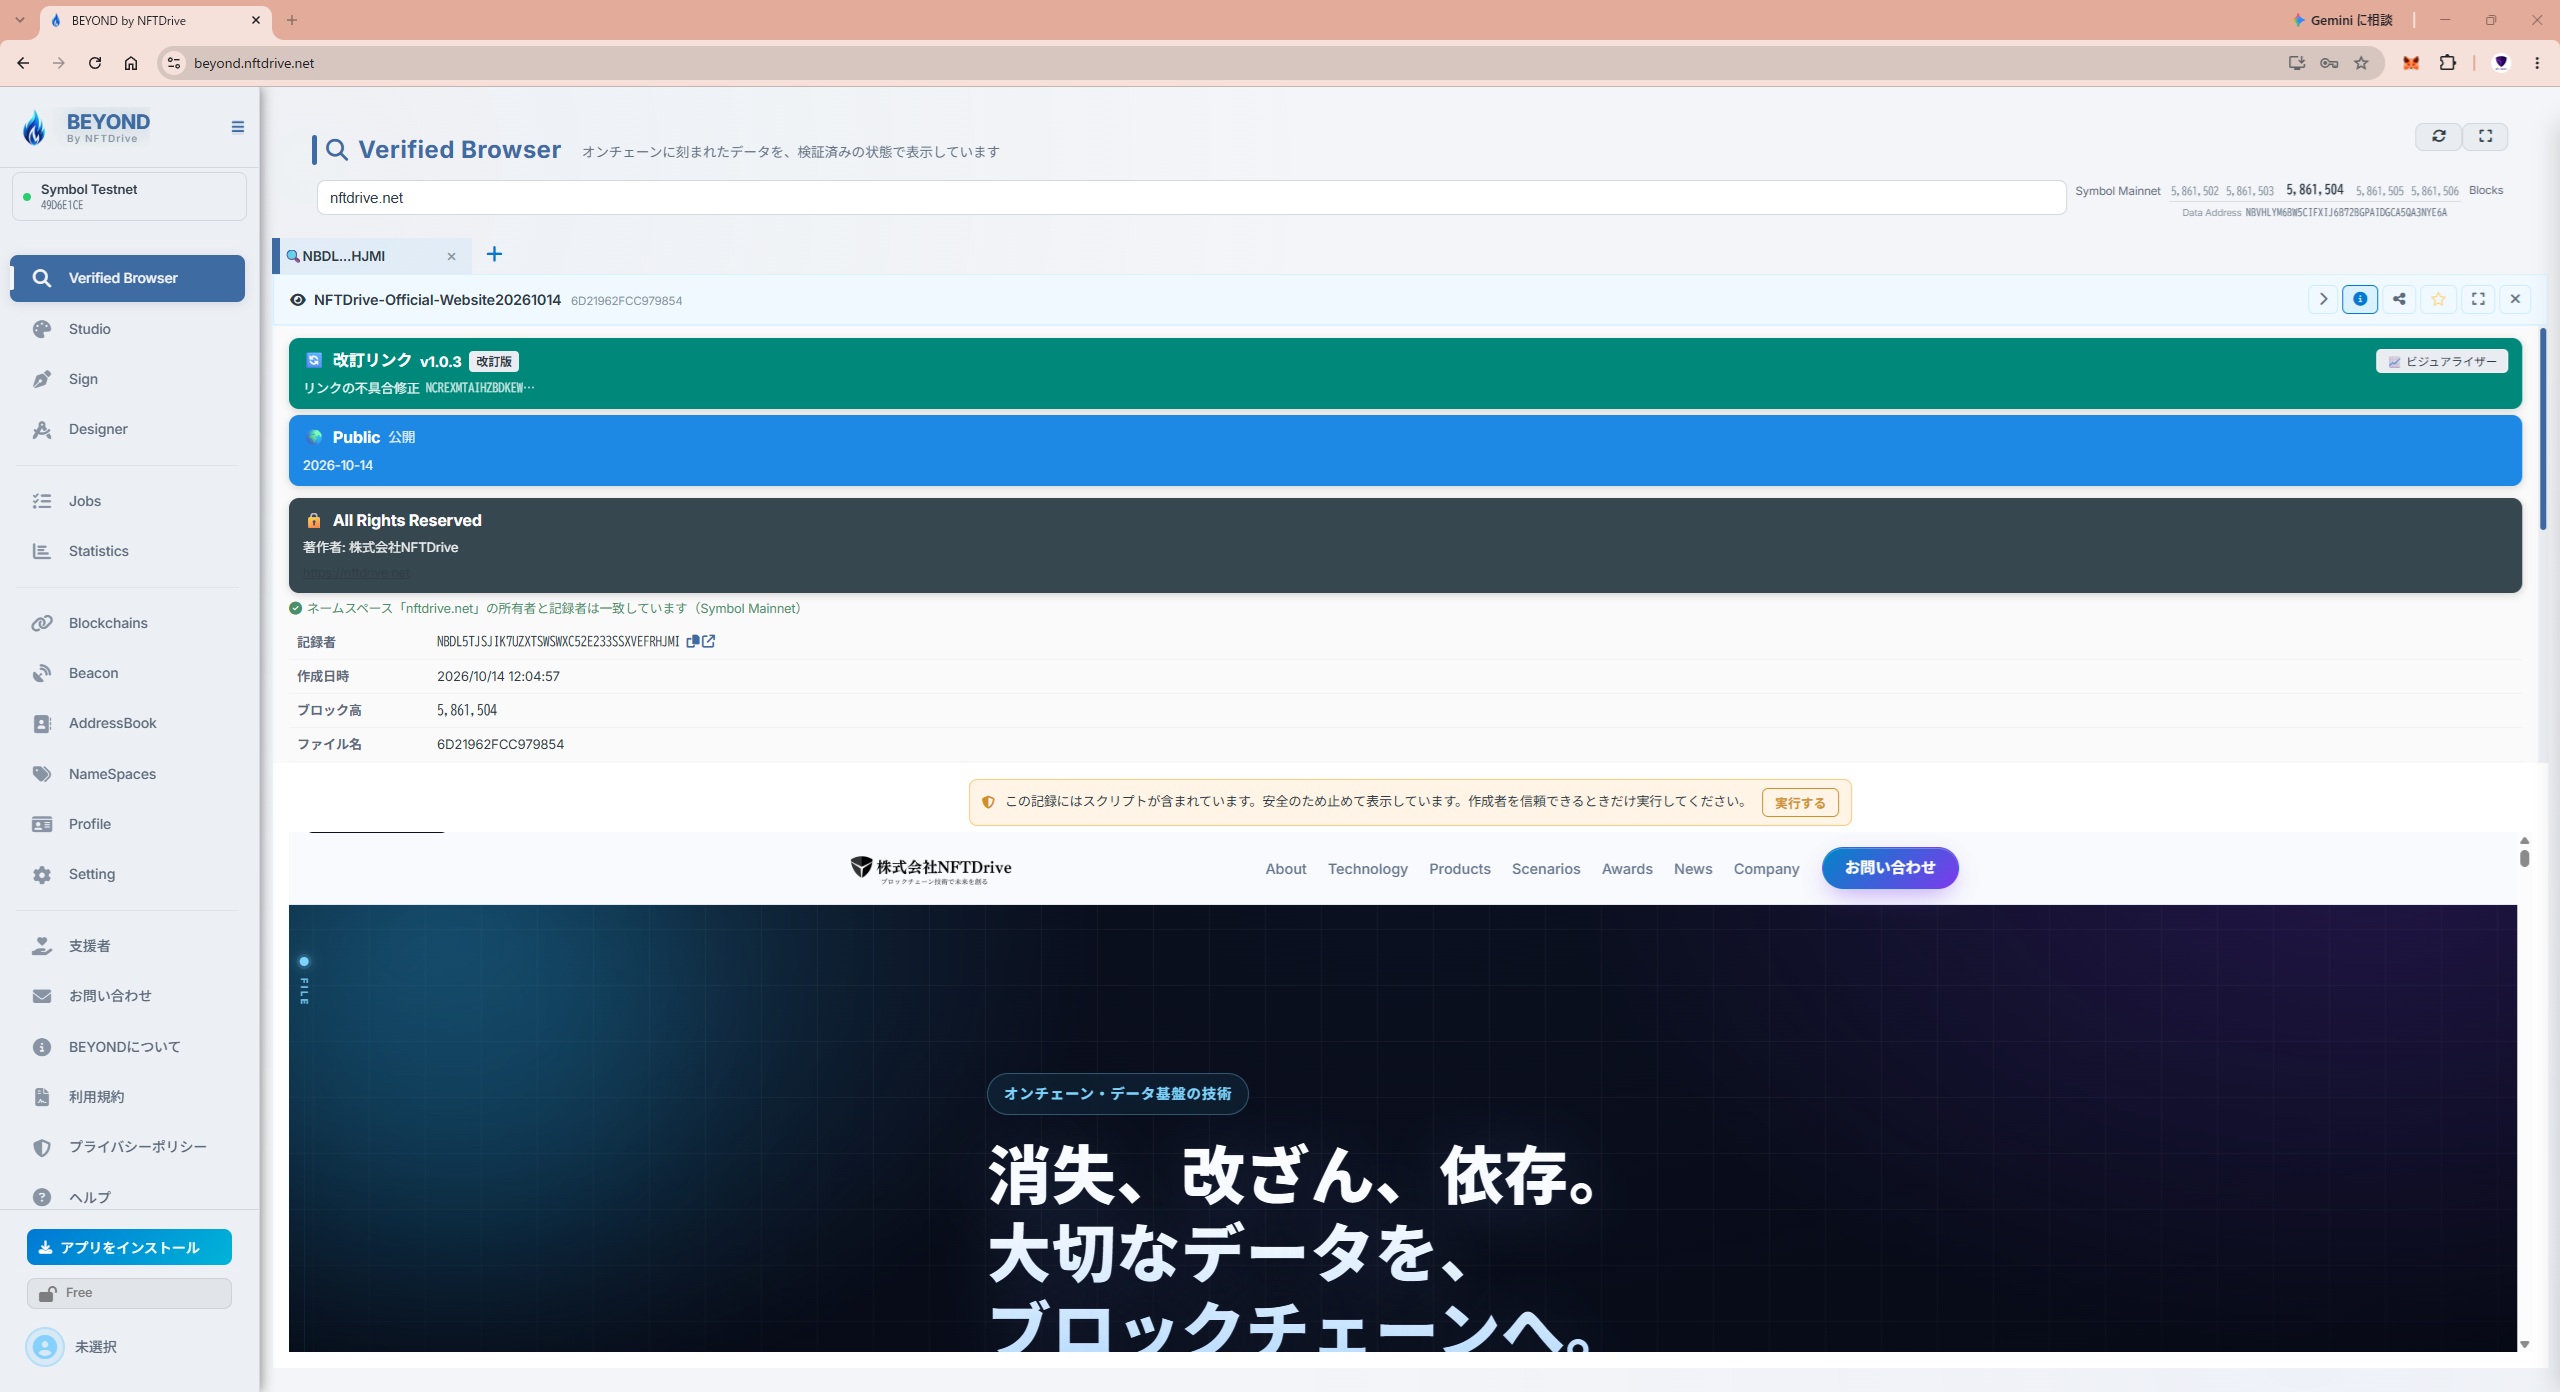Open Profile in the sidebar

click(x=127, y=824)
